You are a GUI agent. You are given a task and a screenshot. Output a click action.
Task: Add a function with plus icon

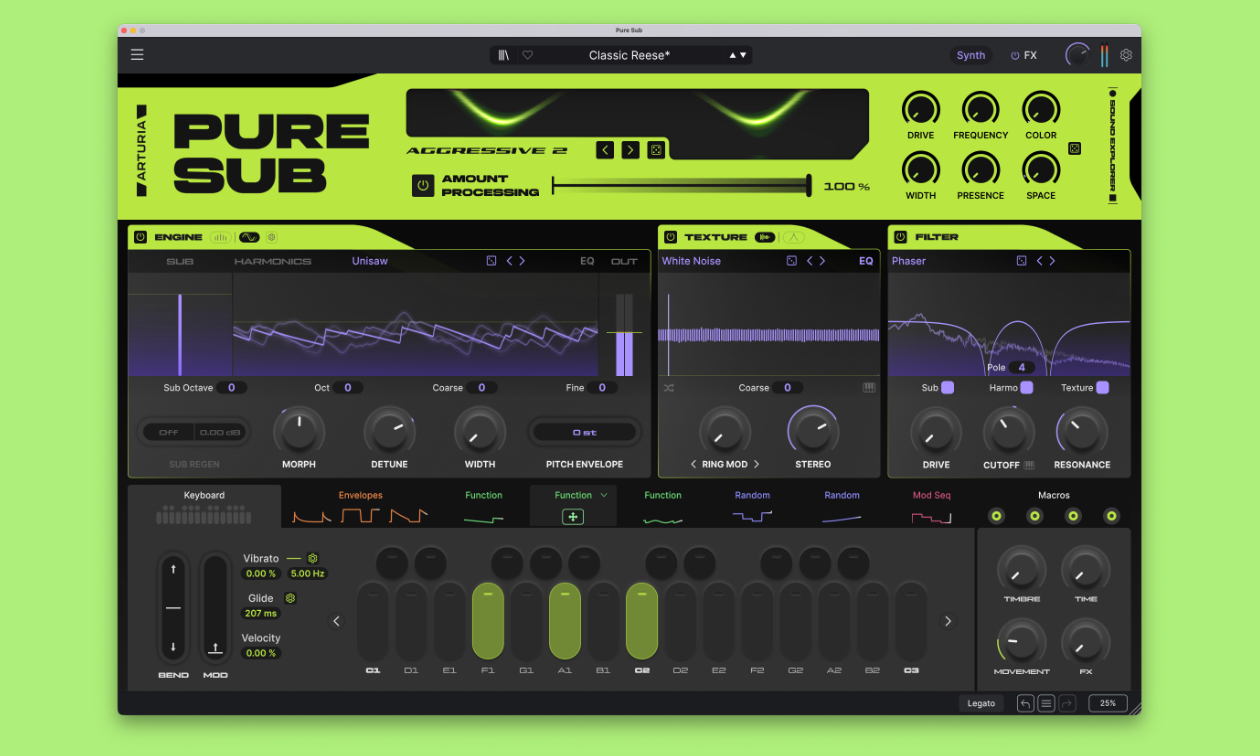pyautogui.click(x=572, y=516)
